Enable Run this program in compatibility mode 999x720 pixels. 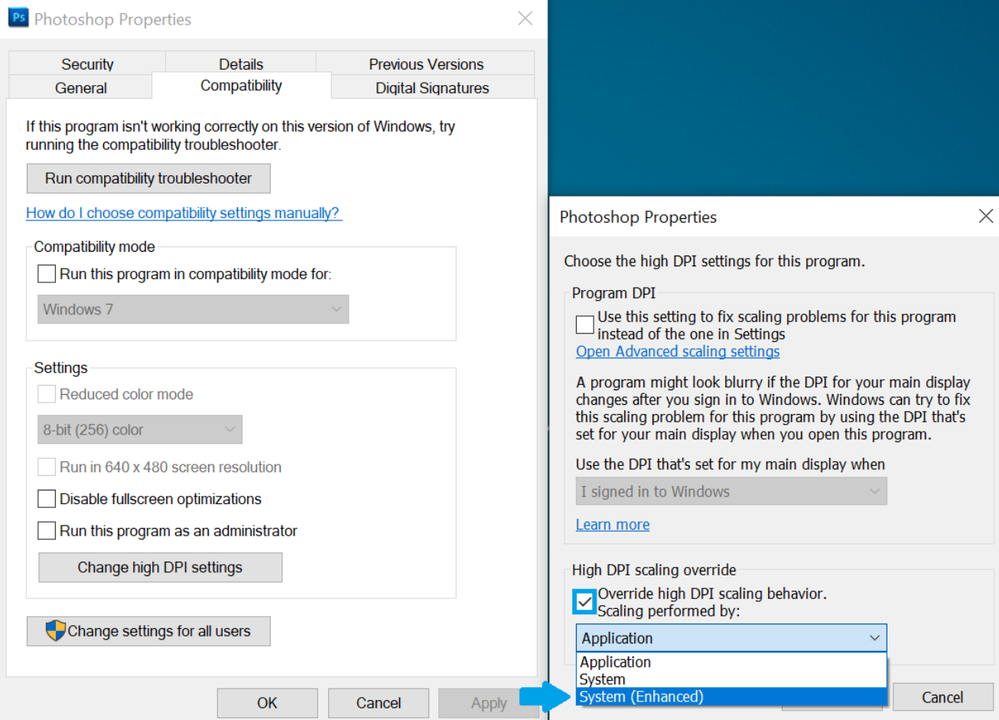[x=47, y=274]
